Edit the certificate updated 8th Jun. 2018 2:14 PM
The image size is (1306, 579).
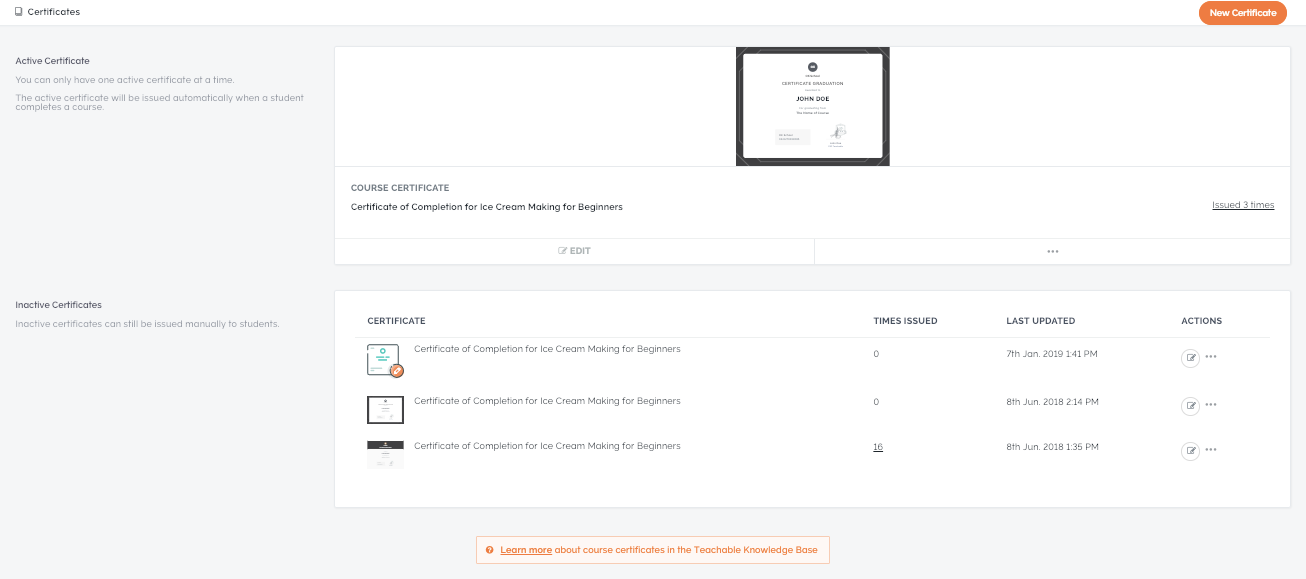pos(1190,406)
